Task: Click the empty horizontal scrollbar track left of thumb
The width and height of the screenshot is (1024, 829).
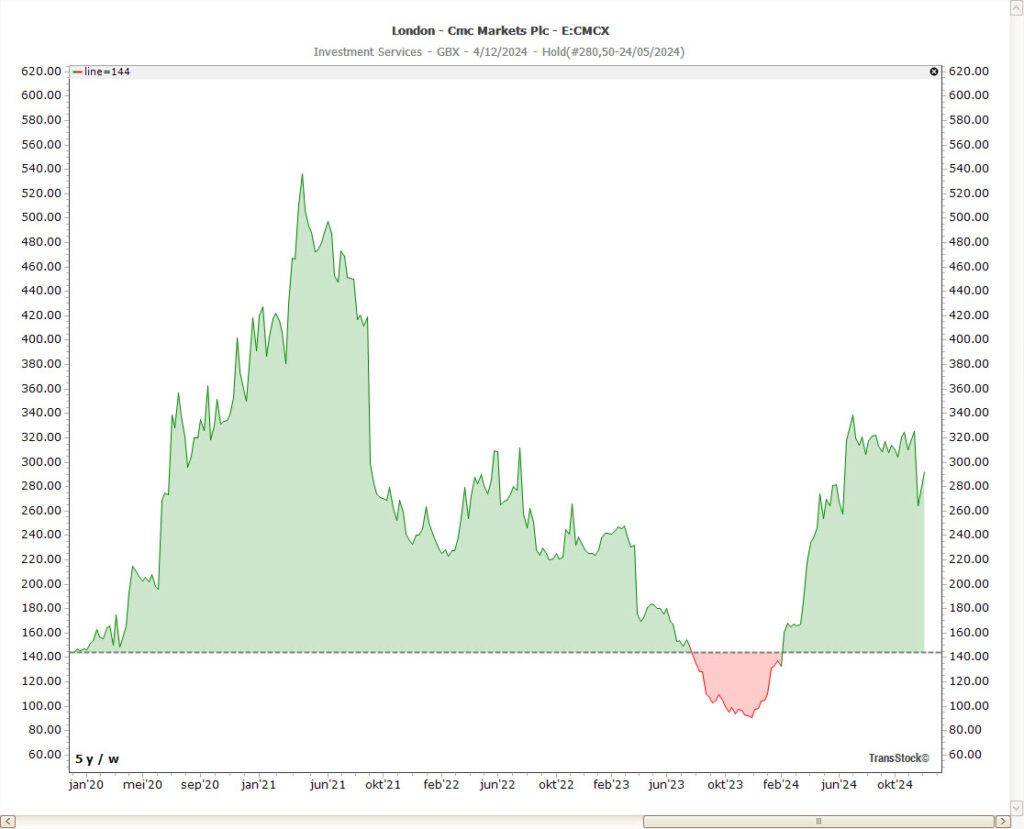Action: pyautogui.click(x=330, y=821)
